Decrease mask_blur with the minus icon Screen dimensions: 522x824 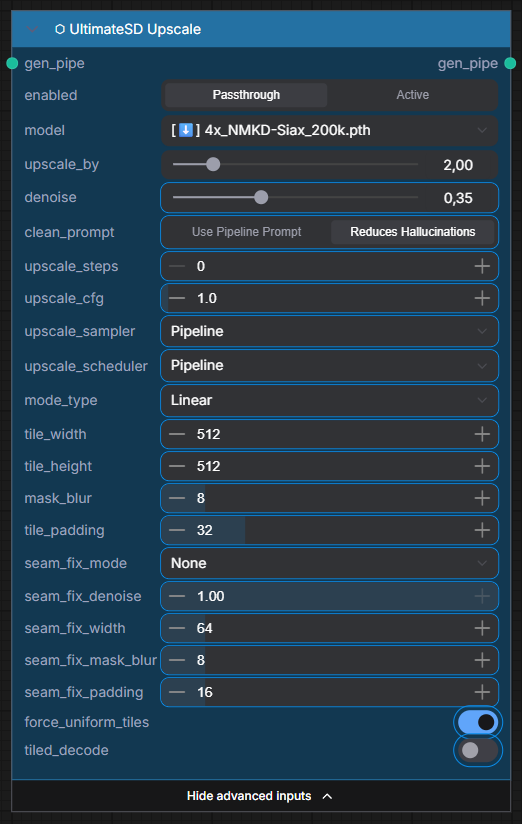coord(177,499)
